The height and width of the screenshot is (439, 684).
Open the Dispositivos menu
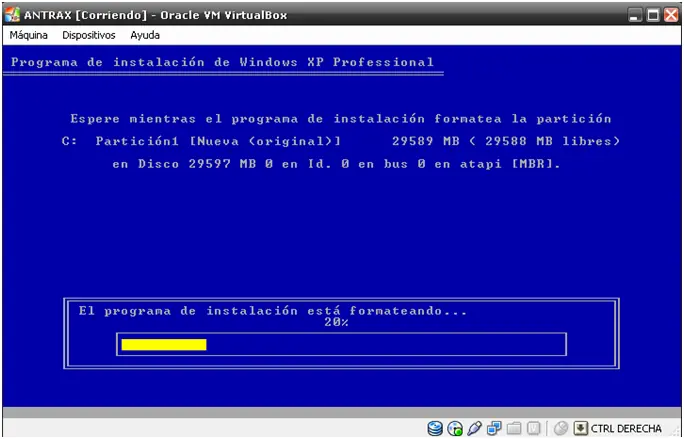[89, 35]
